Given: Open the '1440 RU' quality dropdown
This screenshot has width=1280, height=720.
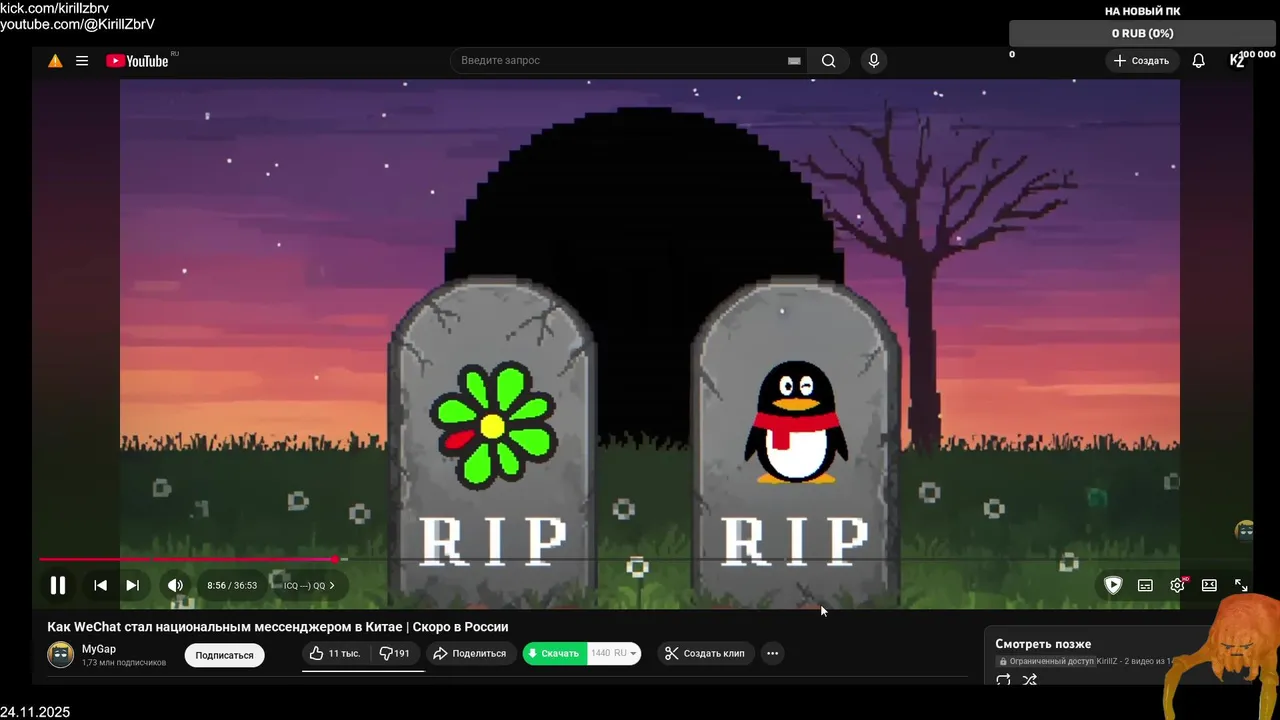Looking at the screenshot, I should tap(614, 653).
